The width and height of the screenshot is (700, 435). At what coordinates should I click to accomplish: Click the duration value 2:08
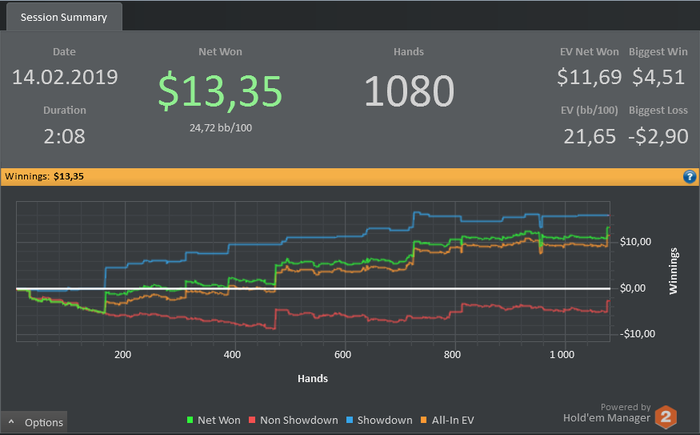[64, 136]
